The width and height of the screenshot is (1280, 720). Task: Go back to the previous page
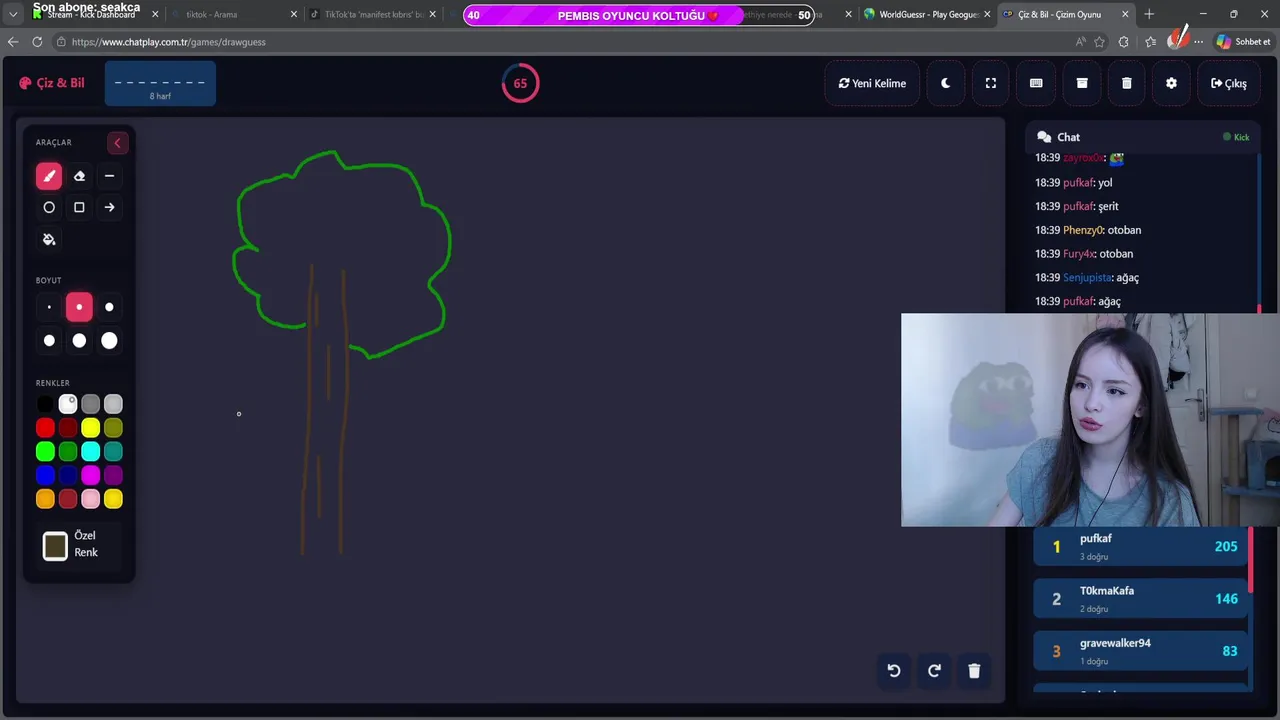(x=13, y=42)
